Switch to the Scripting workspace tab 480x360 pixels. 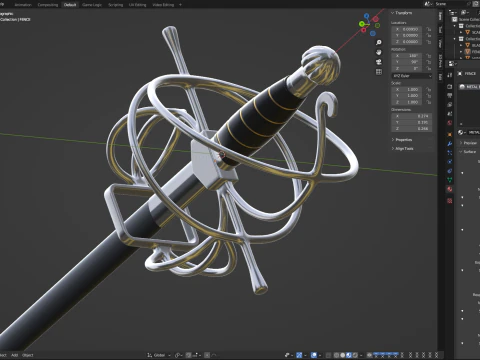coord(115,5)
